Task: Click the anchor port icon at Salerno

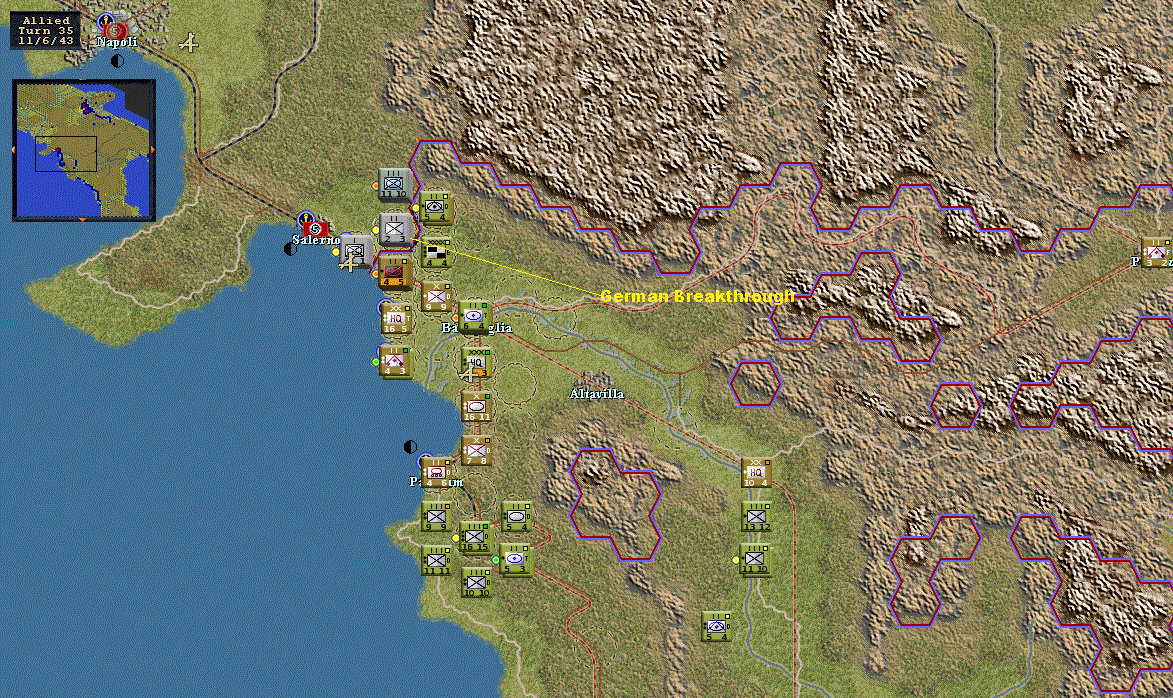Action: pos(307,218)
